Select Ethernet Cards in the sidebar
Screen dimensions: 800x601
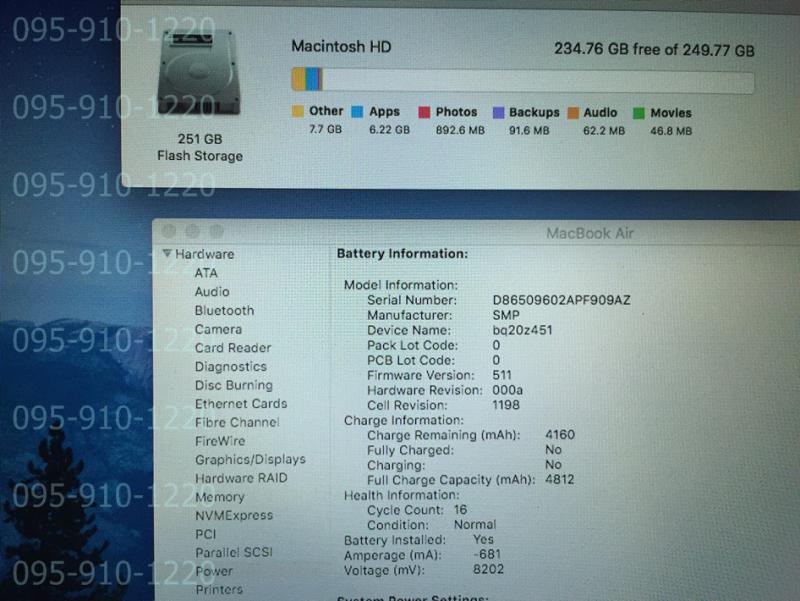click(241, 404)
